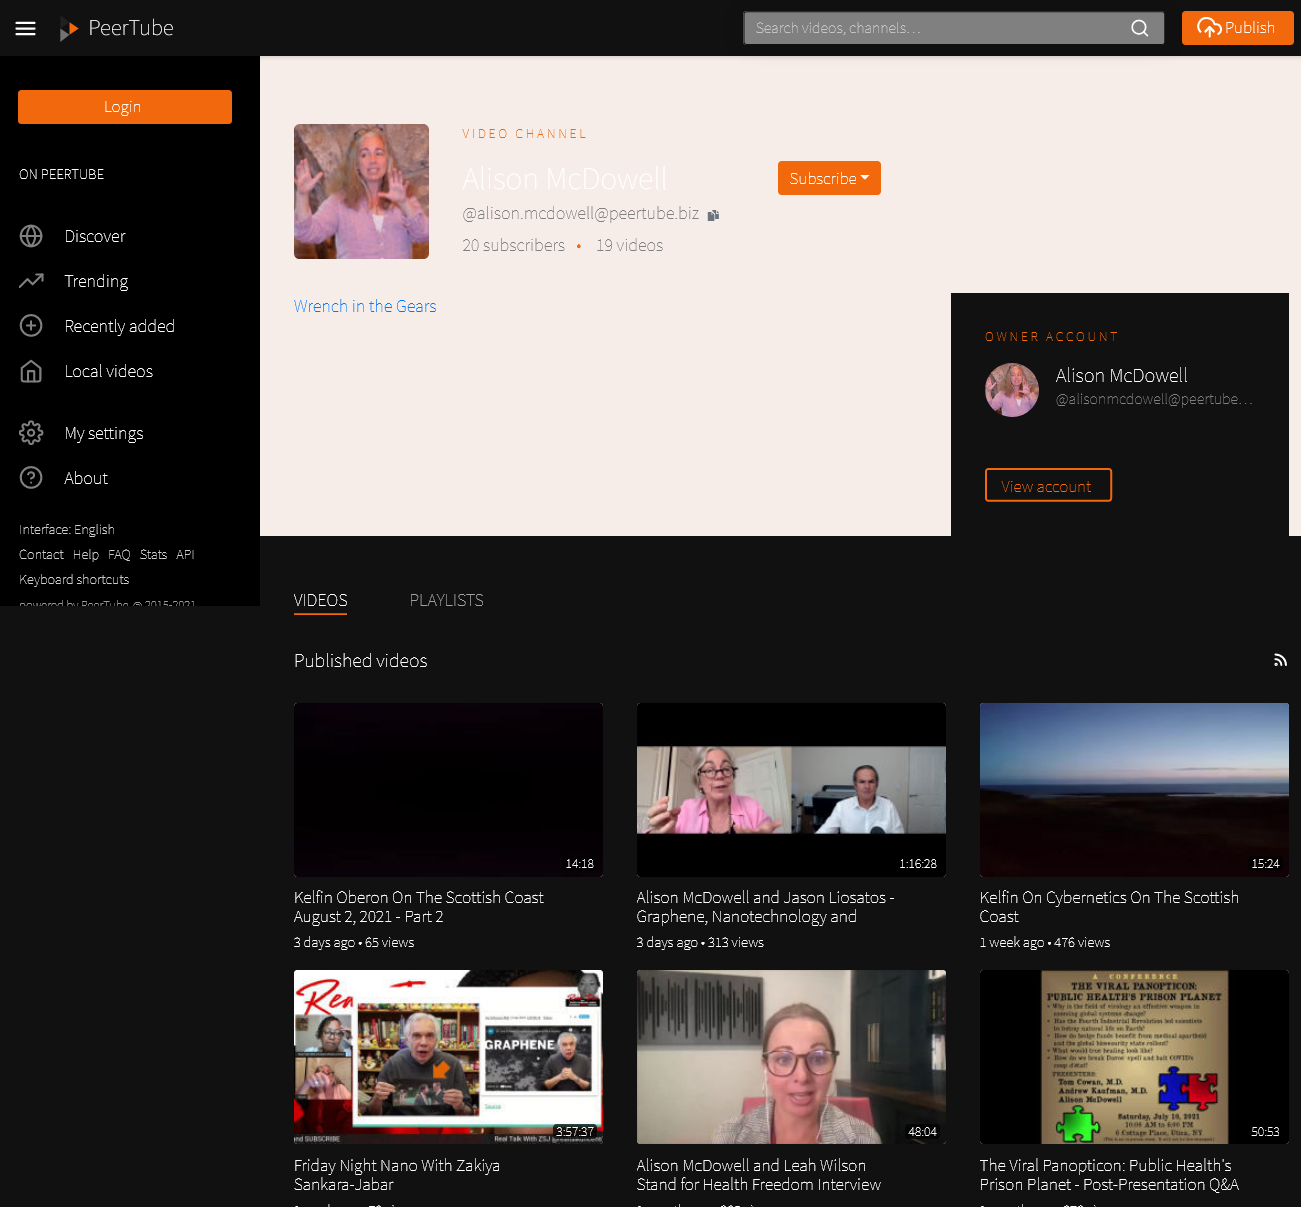Open the RSS feed icon
This screenshot has width=1309, height=1214.
[1280, 660]
